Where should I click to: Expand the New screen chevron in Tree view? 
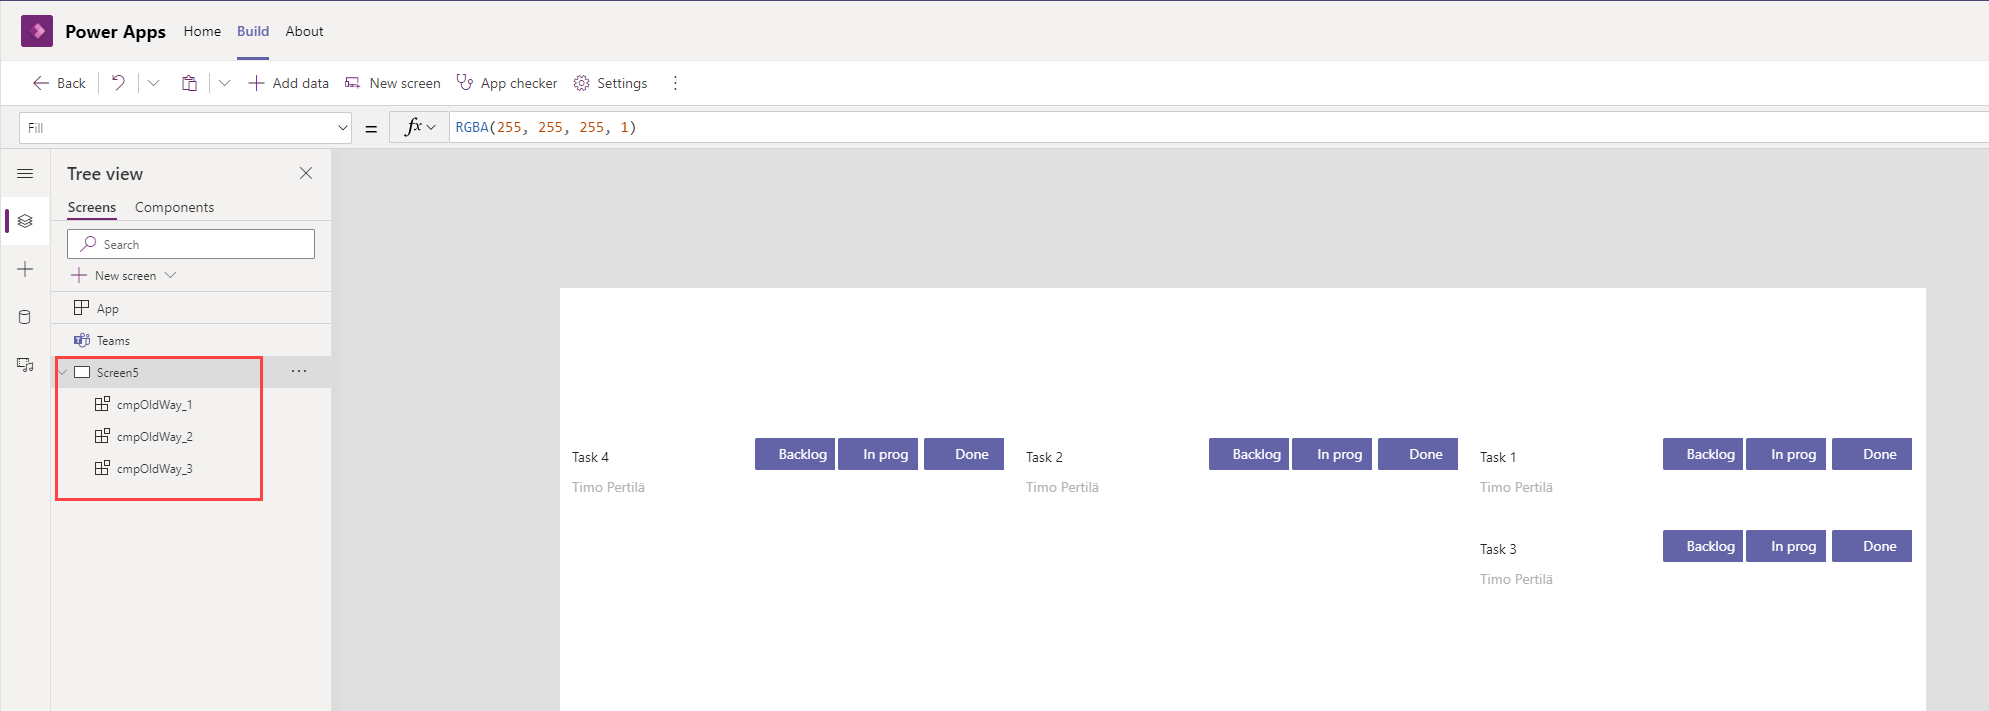pos(170,275)
